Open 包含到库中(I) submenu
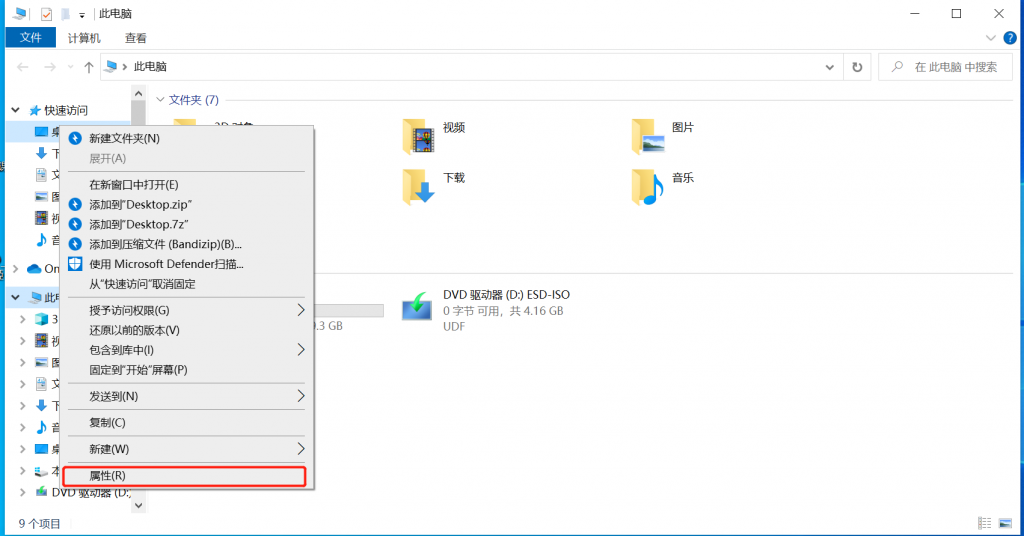 point(185,350)
